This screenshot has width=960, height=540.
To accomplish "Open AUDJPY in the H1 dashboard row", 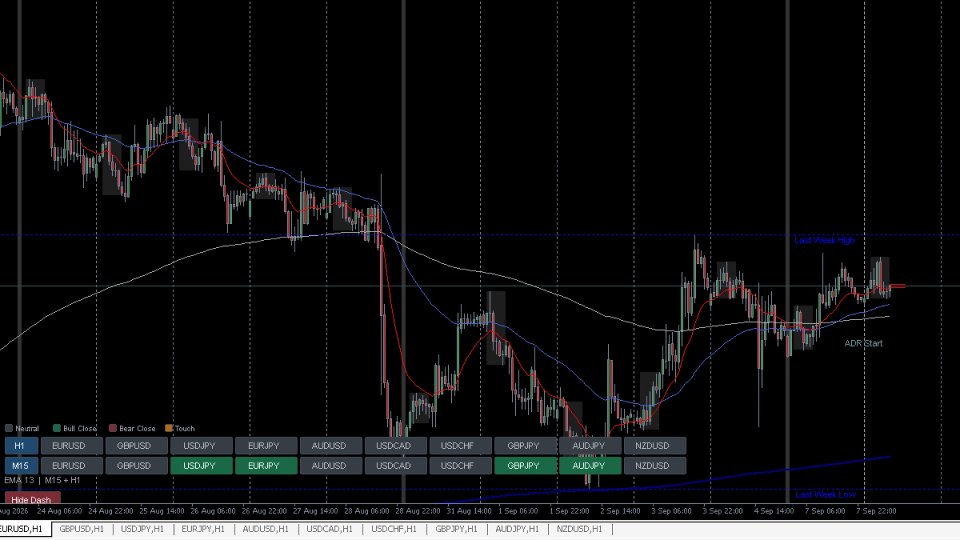I will click(590, 446).
